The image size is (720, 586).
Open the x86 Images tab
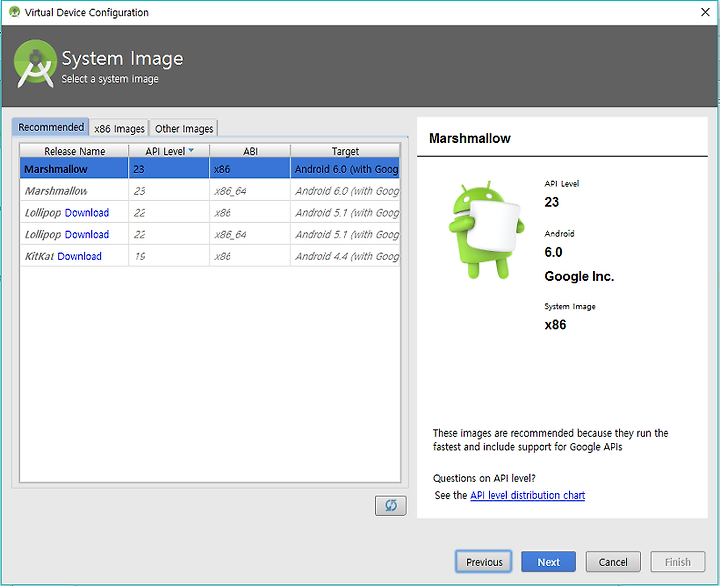(119, 129)
